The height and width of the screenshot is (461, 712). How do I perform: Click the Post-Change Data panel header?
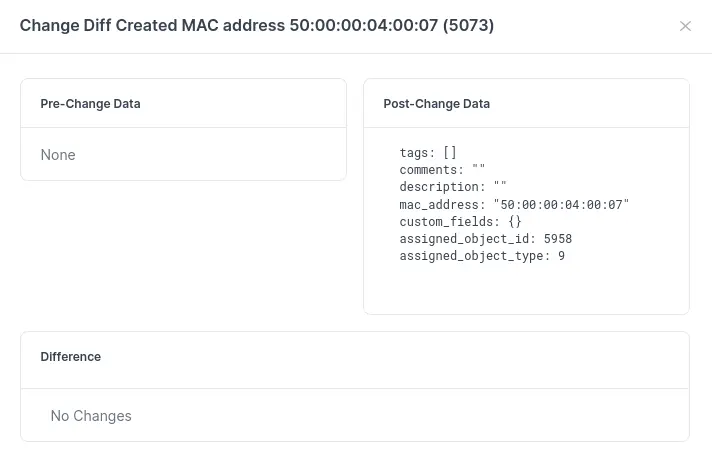tap(437, 104)
